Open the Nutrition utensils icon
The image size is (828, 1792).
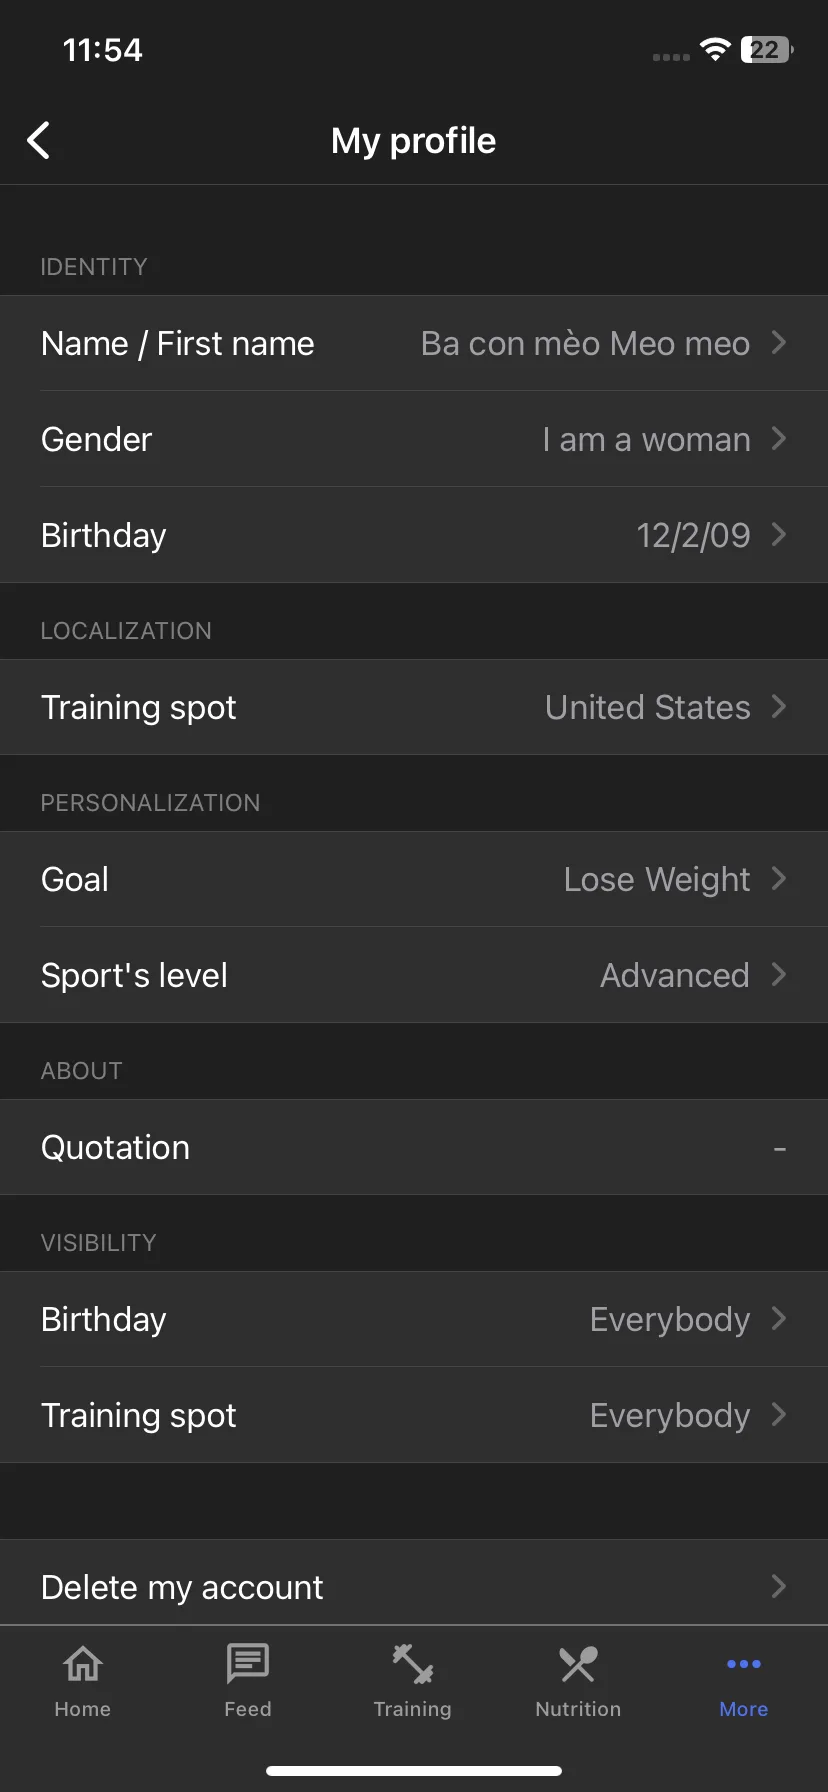(x=578, y=1664)
